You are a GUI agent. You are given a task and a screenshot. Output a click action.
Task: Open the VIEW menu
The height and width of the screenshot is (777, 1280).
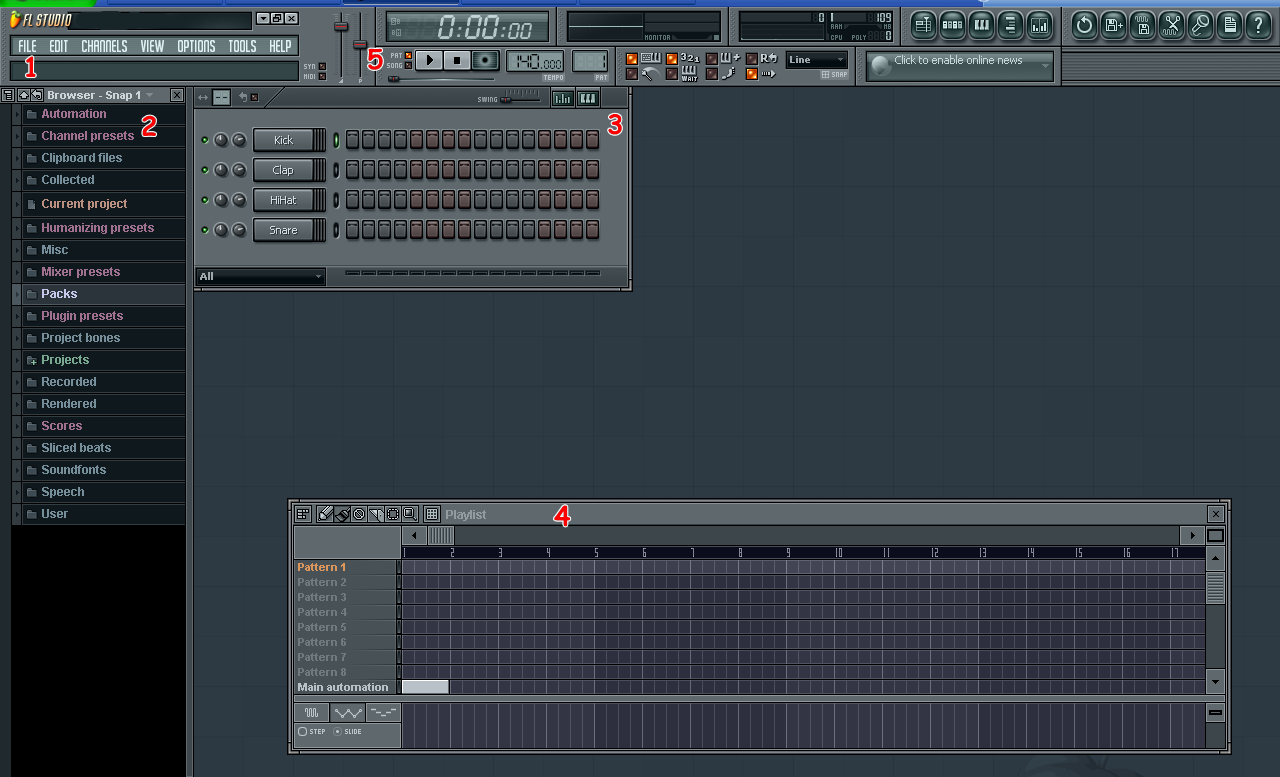click(x=152, y=46)
